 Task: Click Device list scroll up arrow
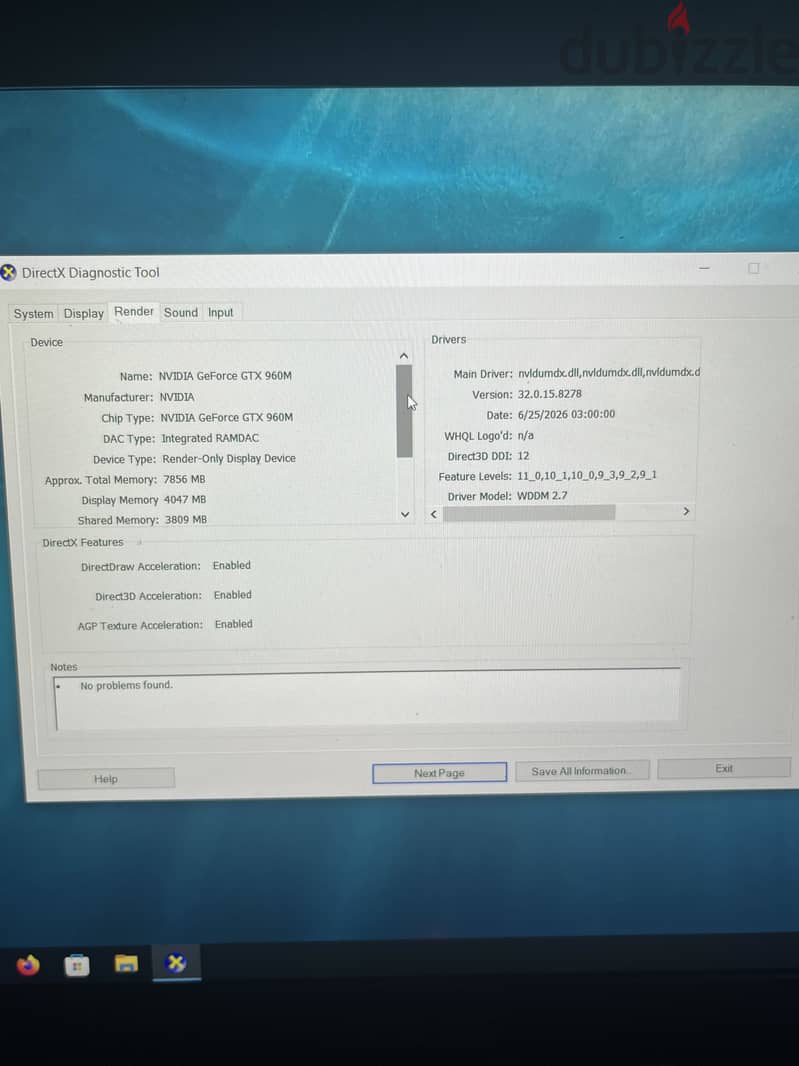[404, 356]
